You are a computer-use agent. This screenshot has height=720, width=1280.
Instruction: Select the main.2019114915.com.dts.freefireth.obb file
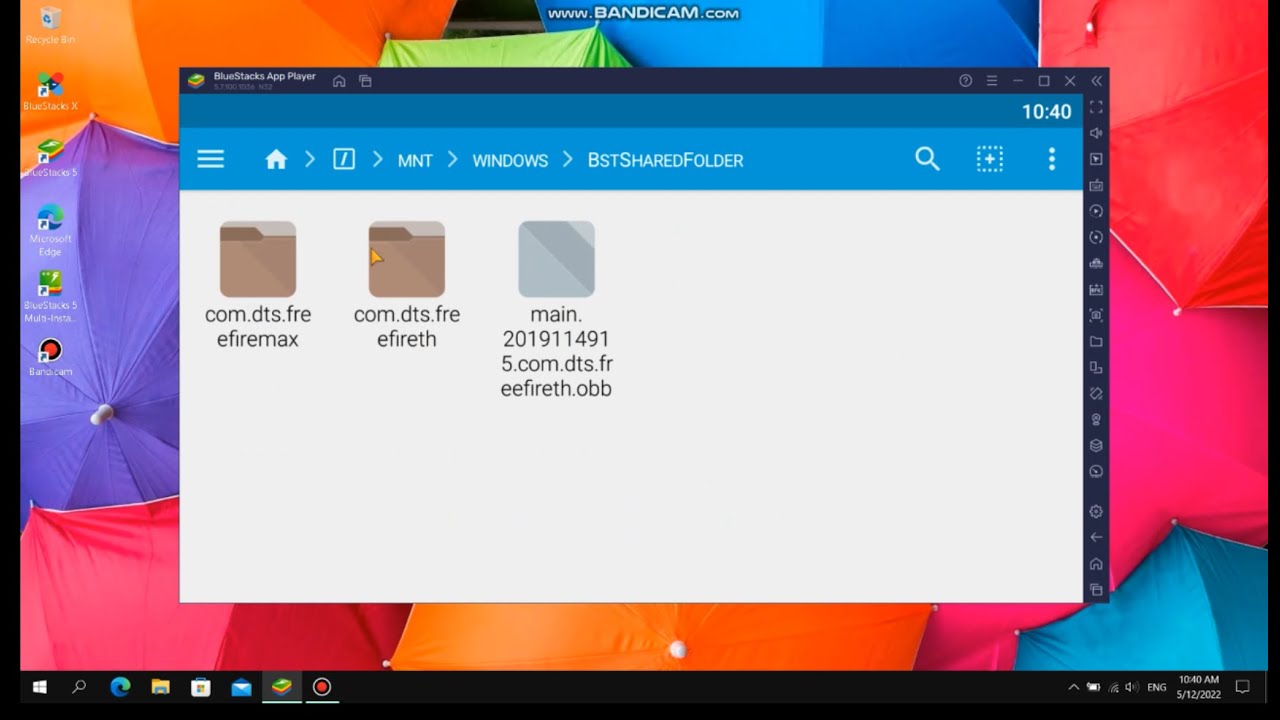[x=556, y=310]
